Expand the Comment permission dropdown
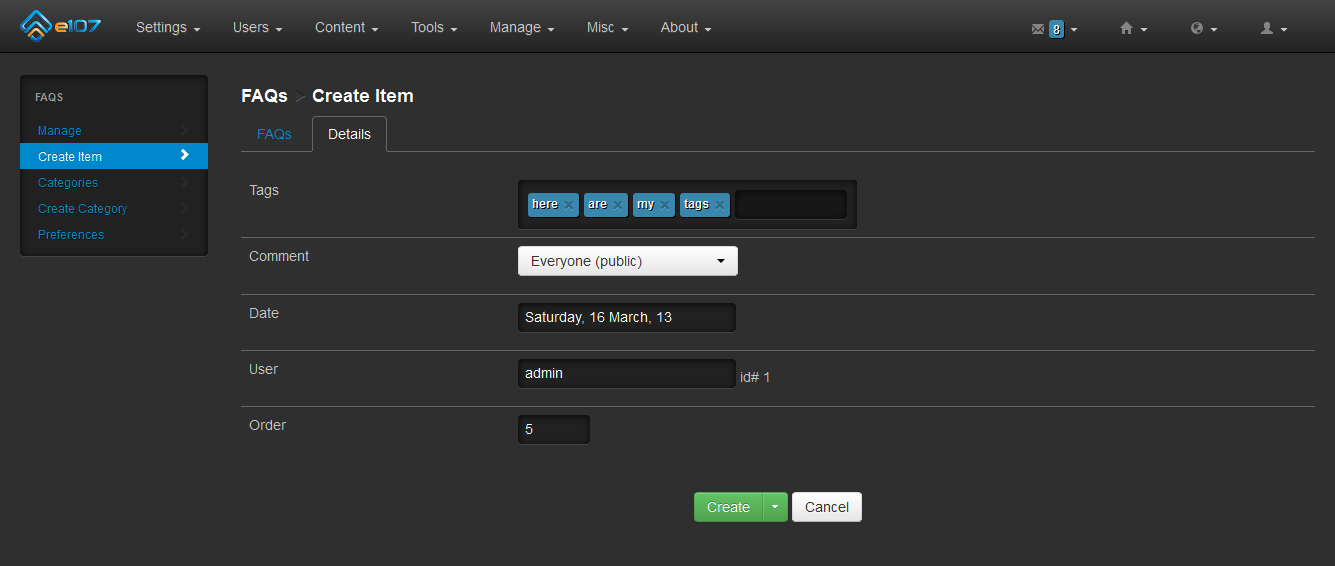1335x566 pixels. [627, 262]
